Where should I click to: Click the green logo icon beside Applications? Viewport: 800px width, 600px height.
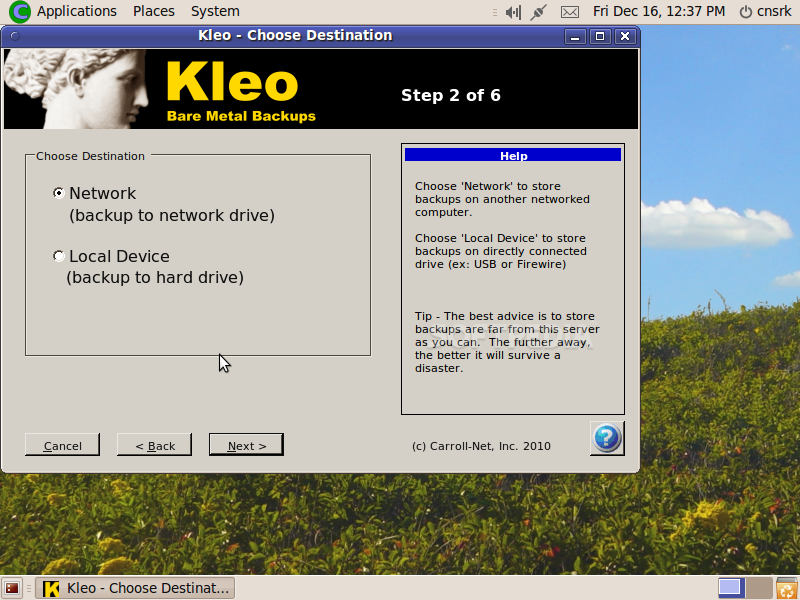pyautogui.click(x=20, y=11)
